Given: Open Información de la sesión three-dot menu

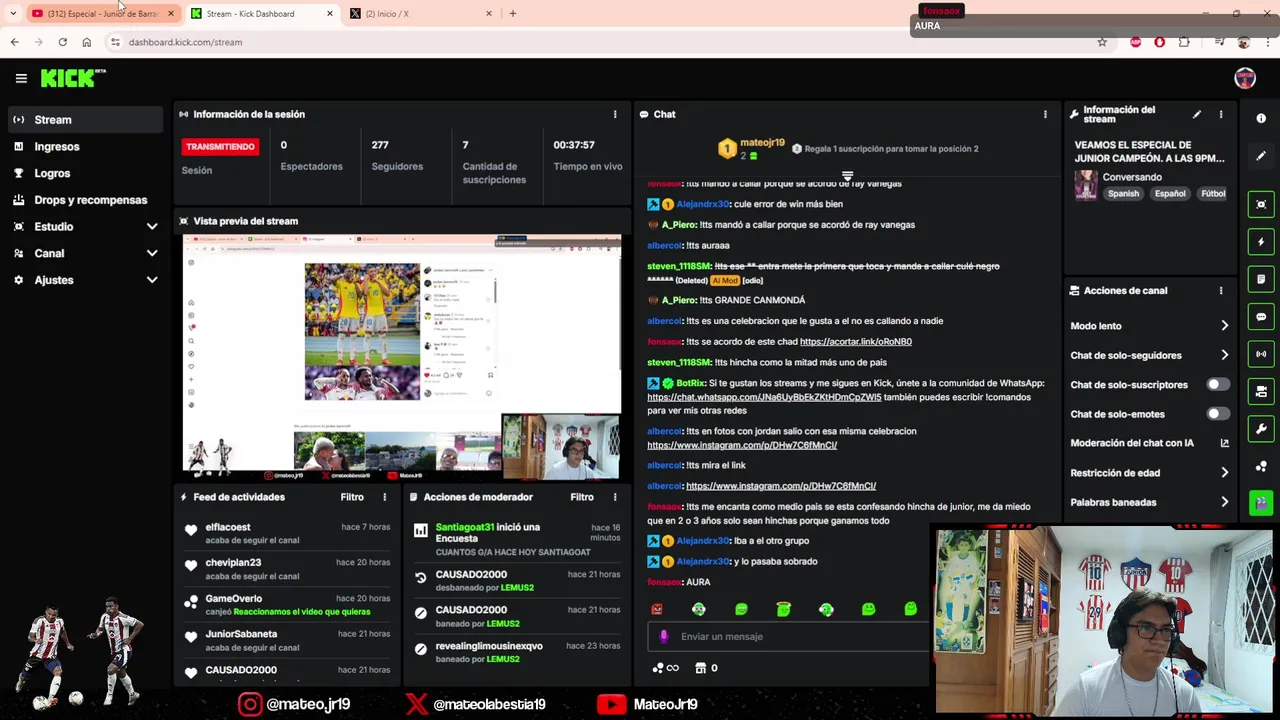Looking at the screenshot, I should pyautogui.click(x=614, y=114).
